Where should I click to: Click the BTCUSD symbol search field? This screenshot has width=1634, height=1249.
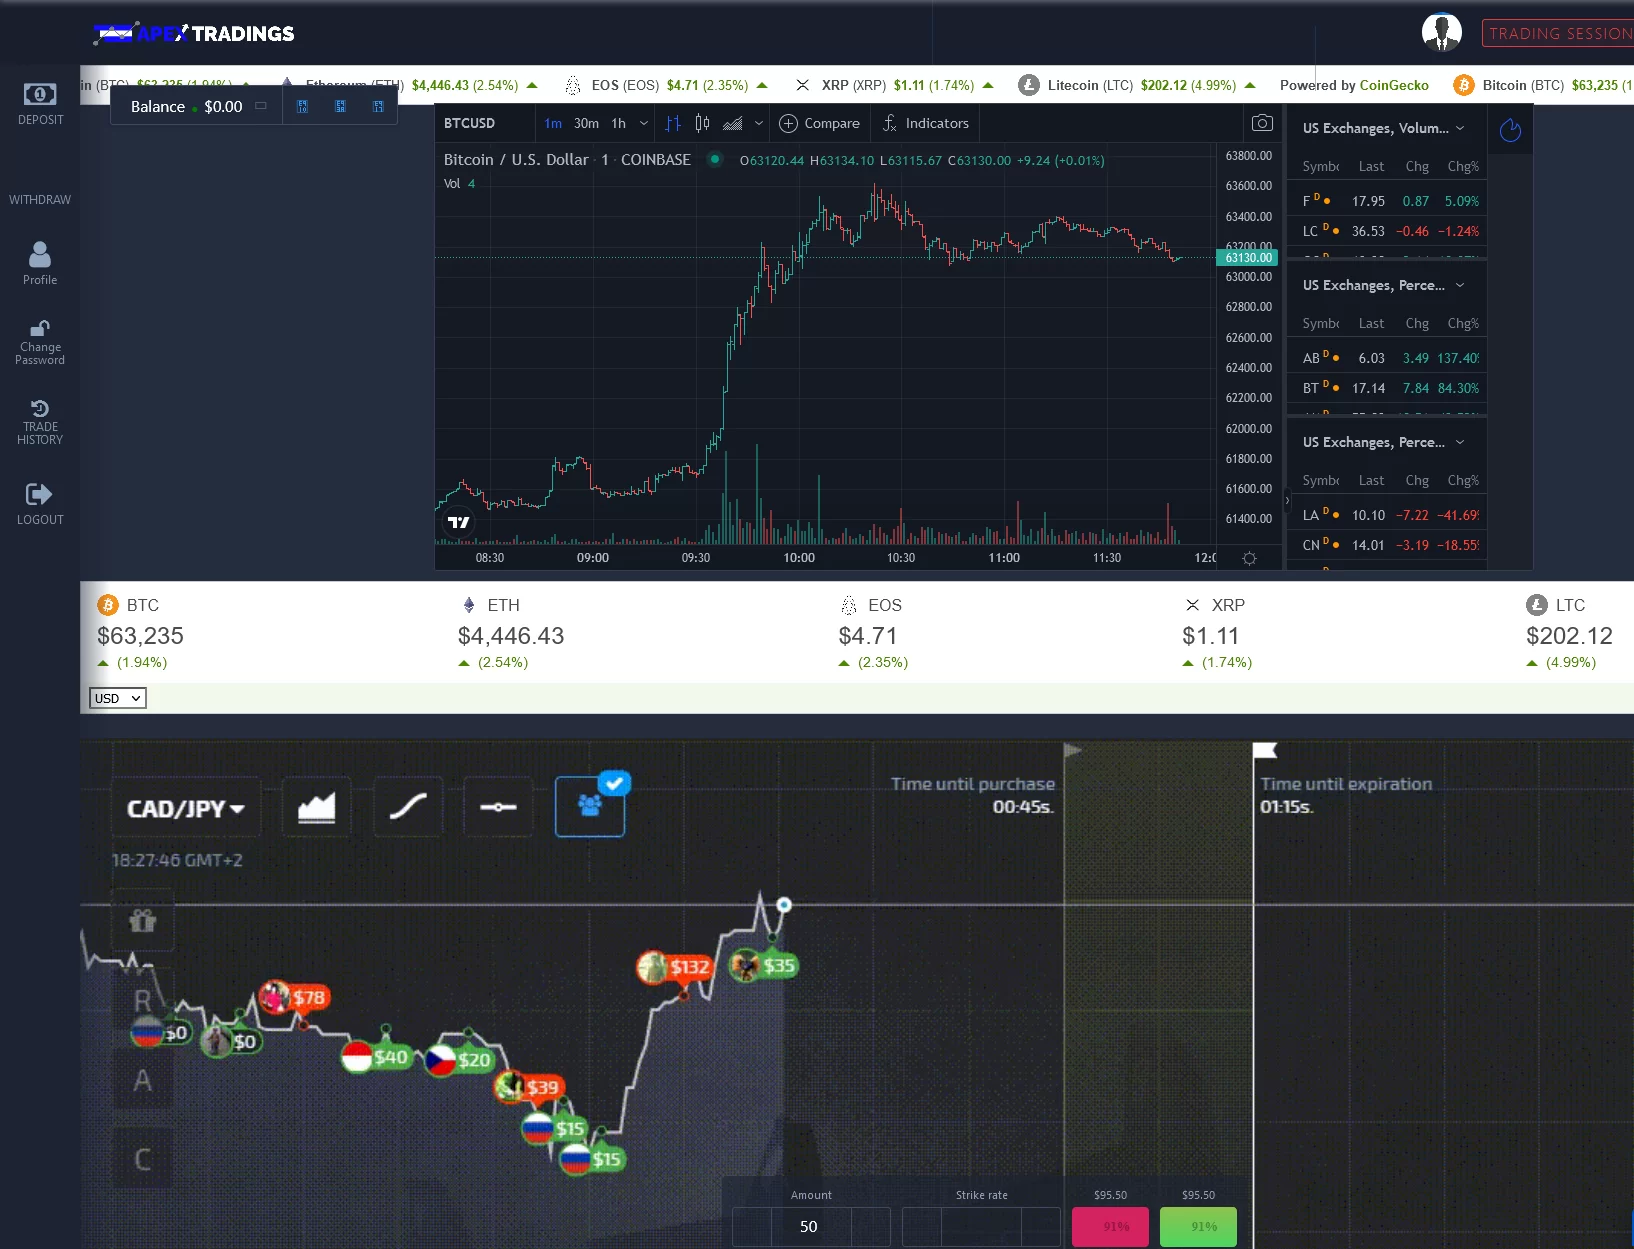483,123
